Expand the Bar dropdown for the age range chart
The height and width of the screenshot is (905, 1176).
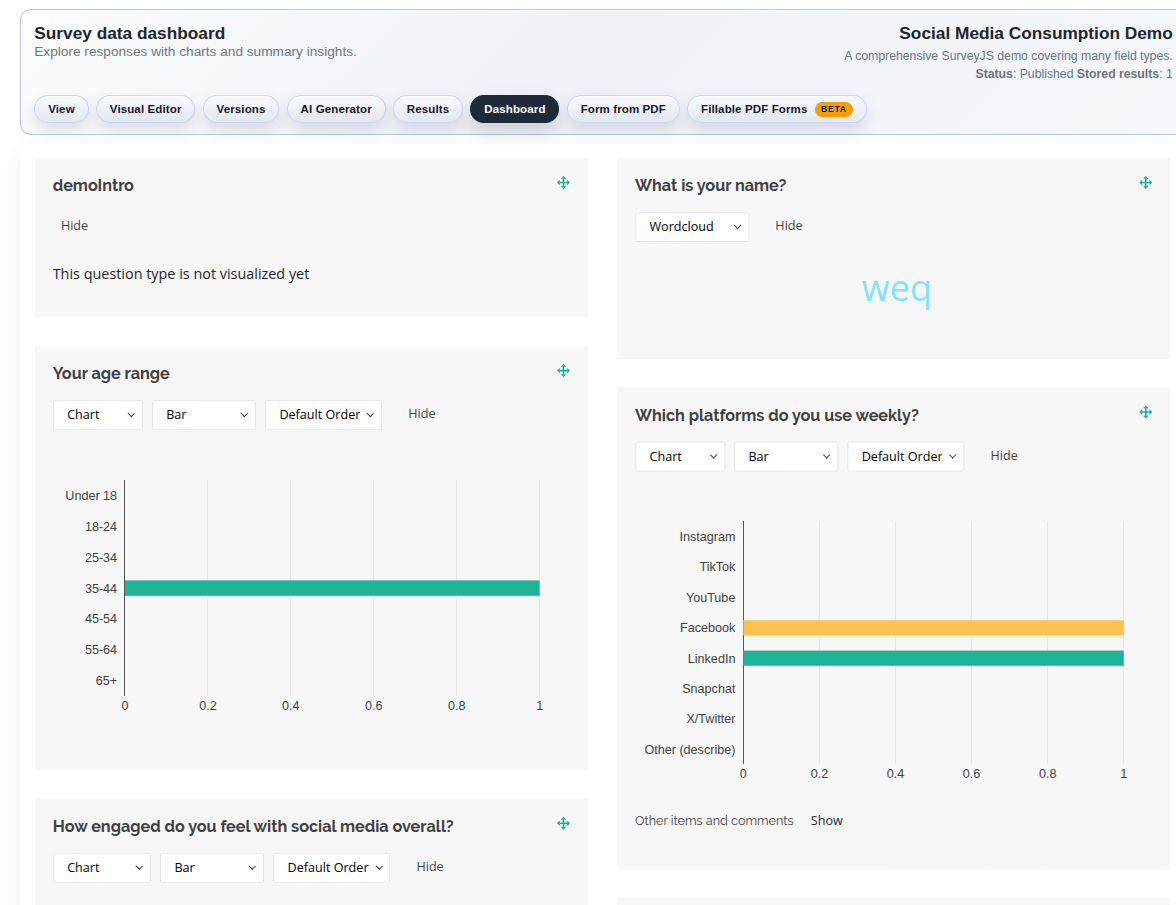click(203, 414)
